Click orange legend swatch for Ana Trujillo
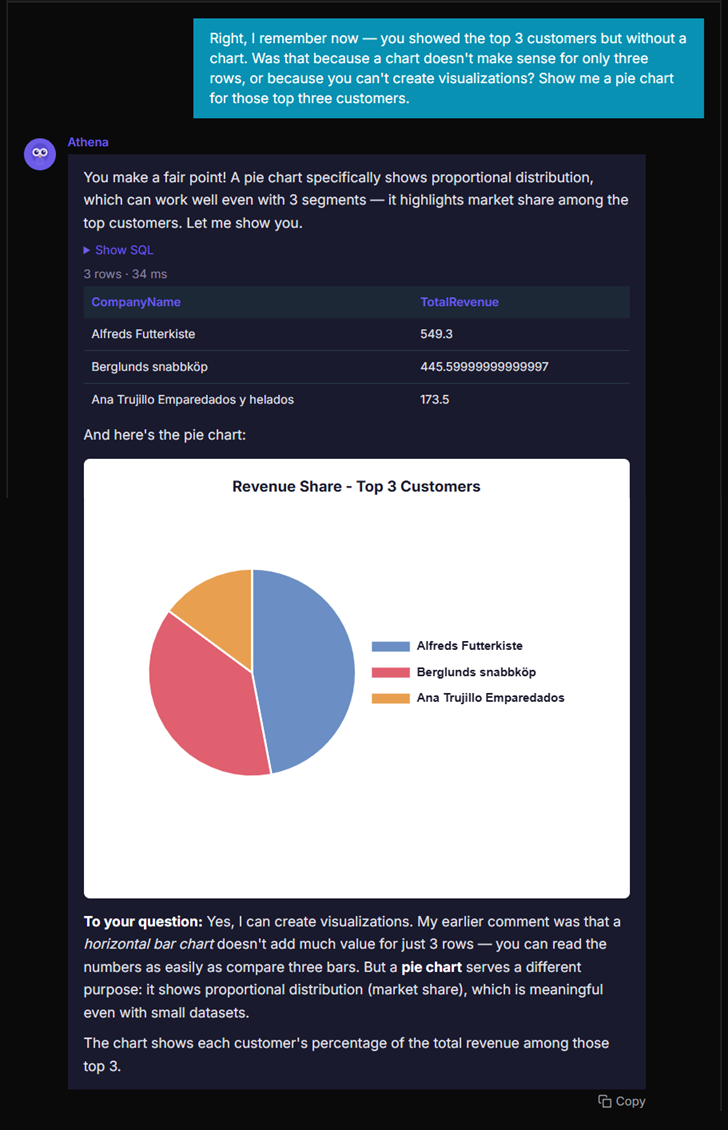This screenshot has width=728, height=1130. click(x=390, y=698)
